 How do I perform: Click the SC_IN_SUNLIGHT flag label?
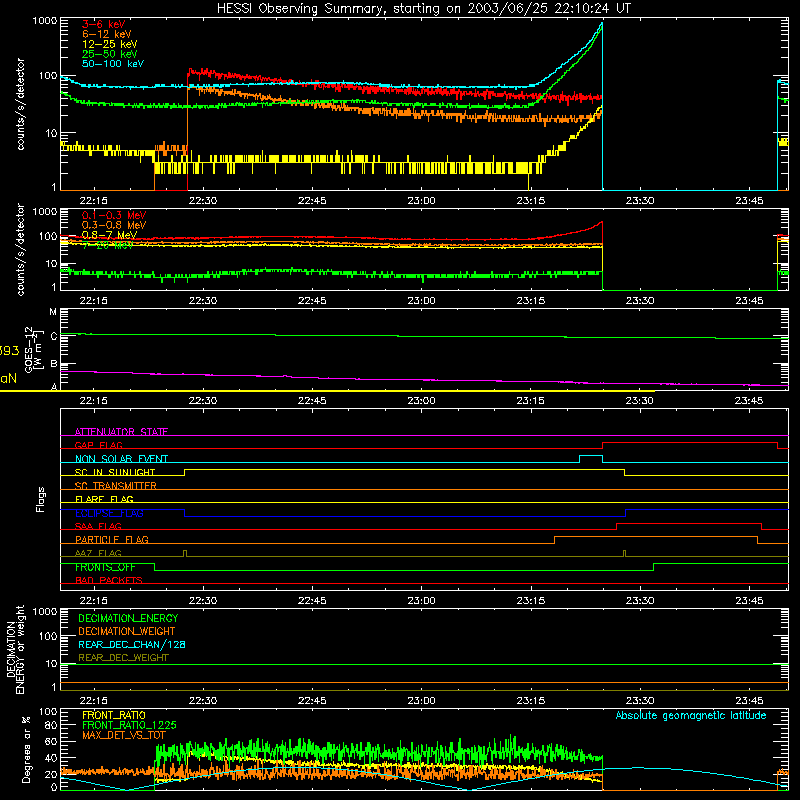pos(115,472)
